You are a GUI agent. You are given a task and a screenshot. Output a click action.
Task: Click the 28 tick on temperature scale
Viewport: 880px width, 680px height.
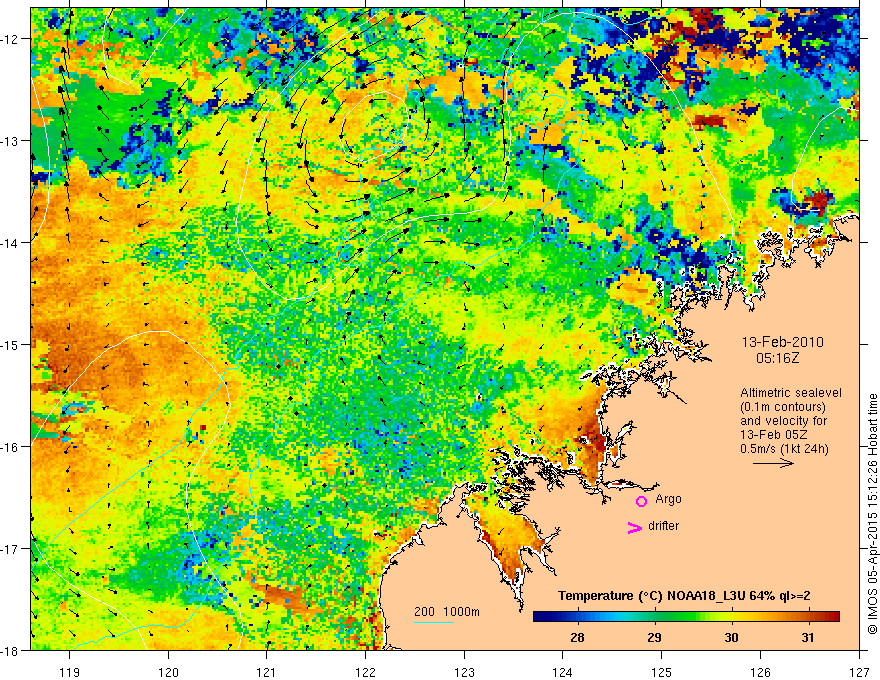[577, 638]
